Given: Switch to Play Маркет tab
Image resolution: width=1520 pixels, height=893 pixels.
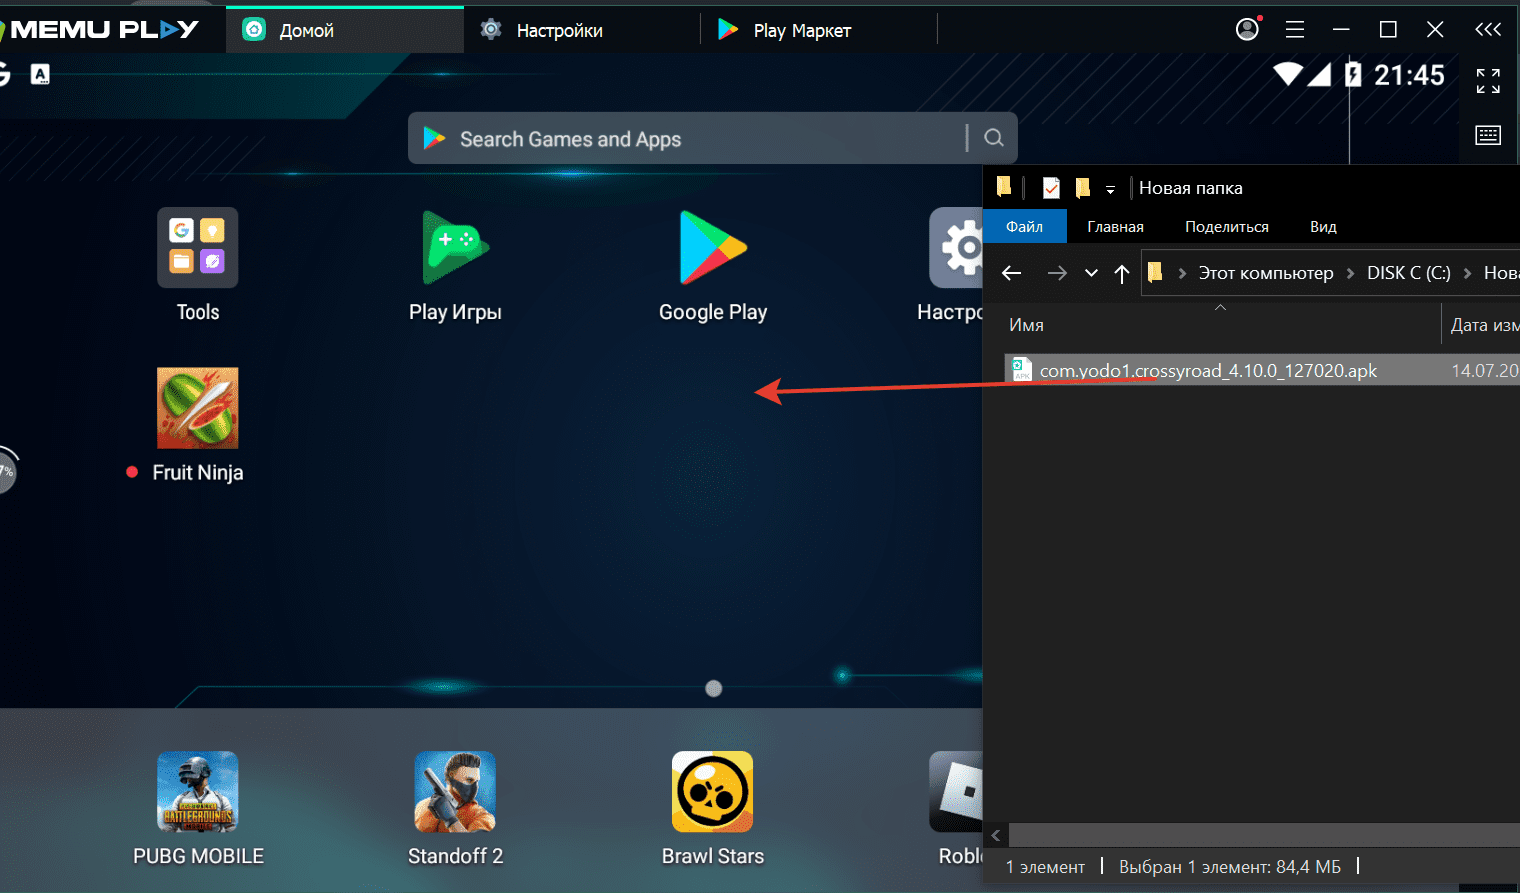Looking at the screenshot, I should point(802,31).
